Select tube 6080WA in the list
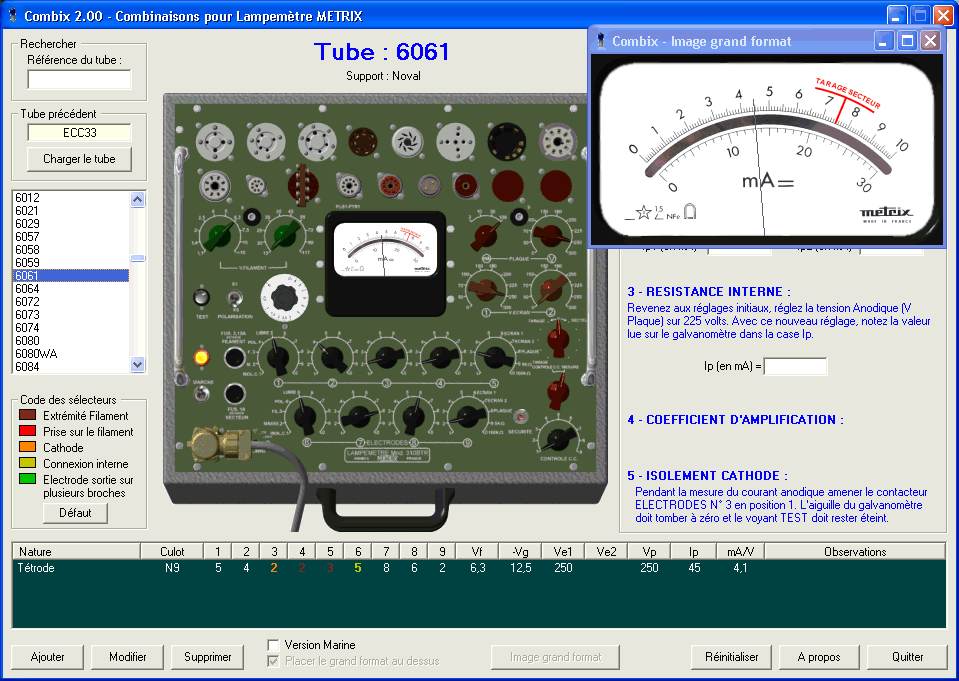The image size is (959, 681). pyautogui.click(x=71, y=354)
